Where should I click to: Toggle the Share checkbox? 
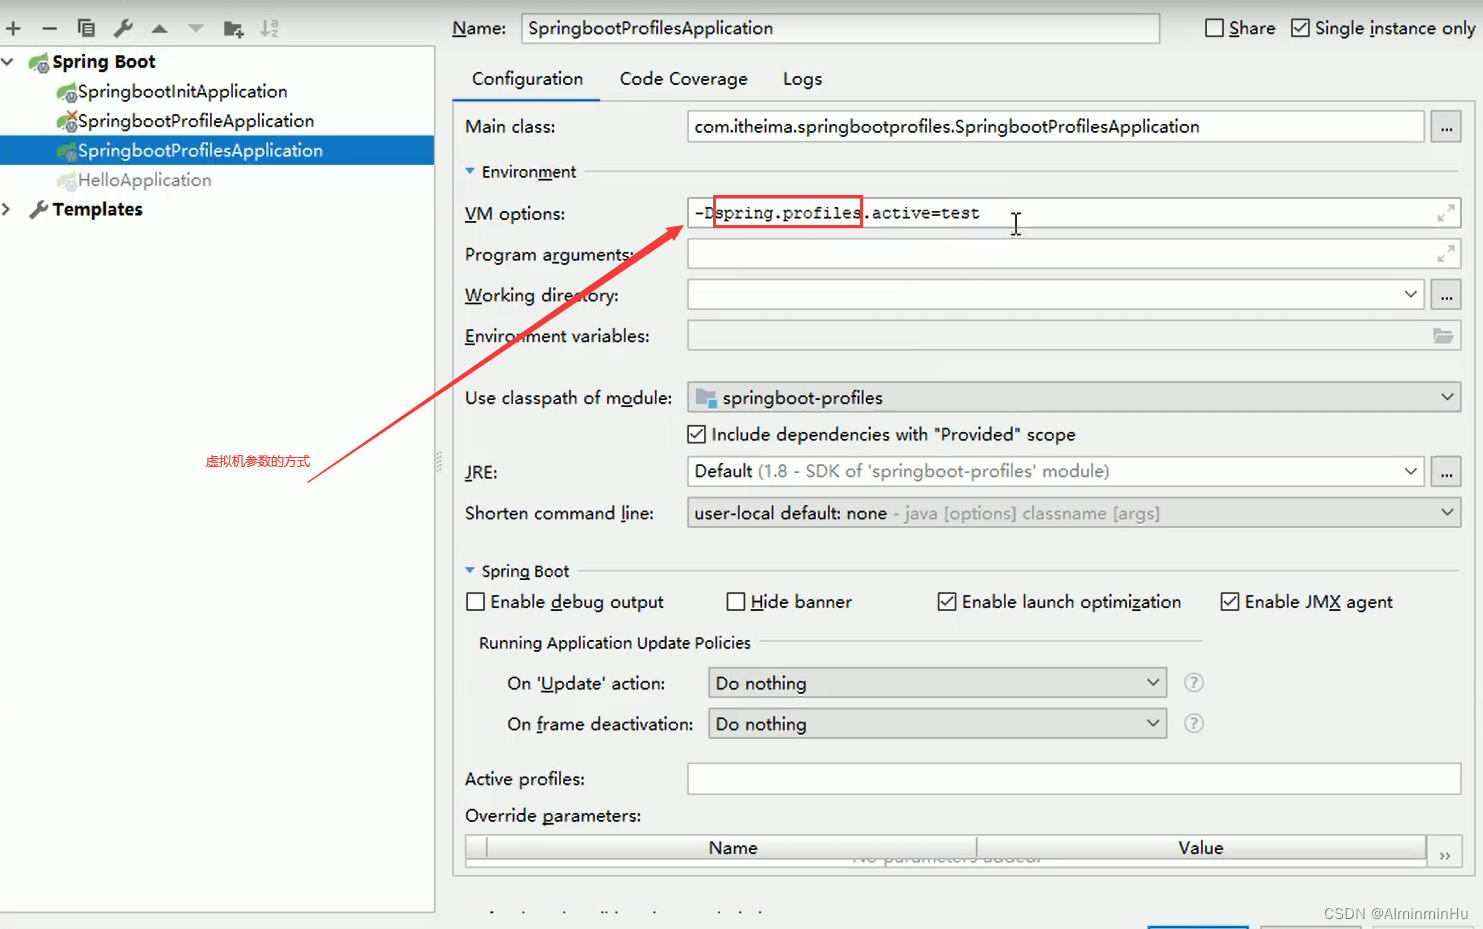(x=1214, y=28)
